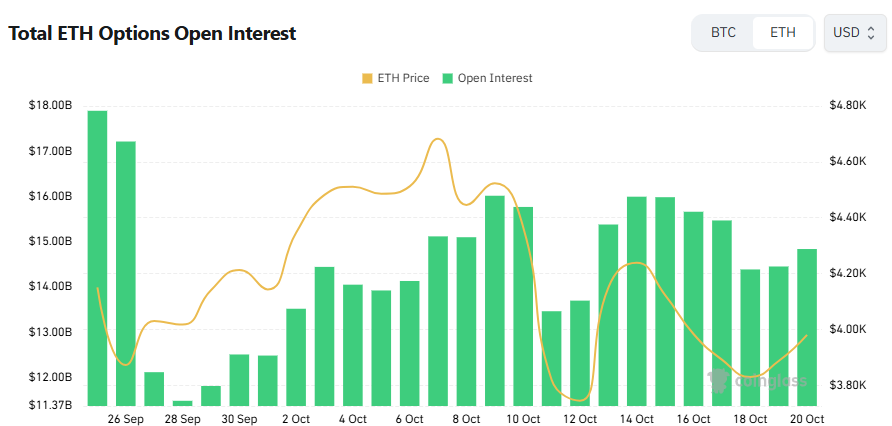892x426 pixels.
Task: Click the 12 Oct x-axis date label
Action: pos(580,419)
